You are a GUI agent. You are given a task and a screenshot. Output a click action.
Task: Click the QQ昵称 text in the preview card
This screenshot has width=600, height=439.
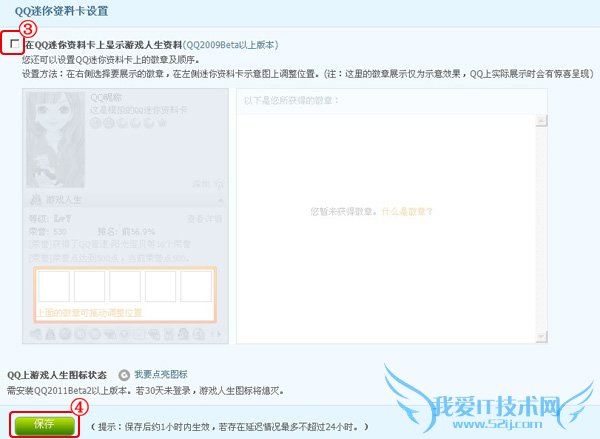pyautogui.click(x=105, y=97)
